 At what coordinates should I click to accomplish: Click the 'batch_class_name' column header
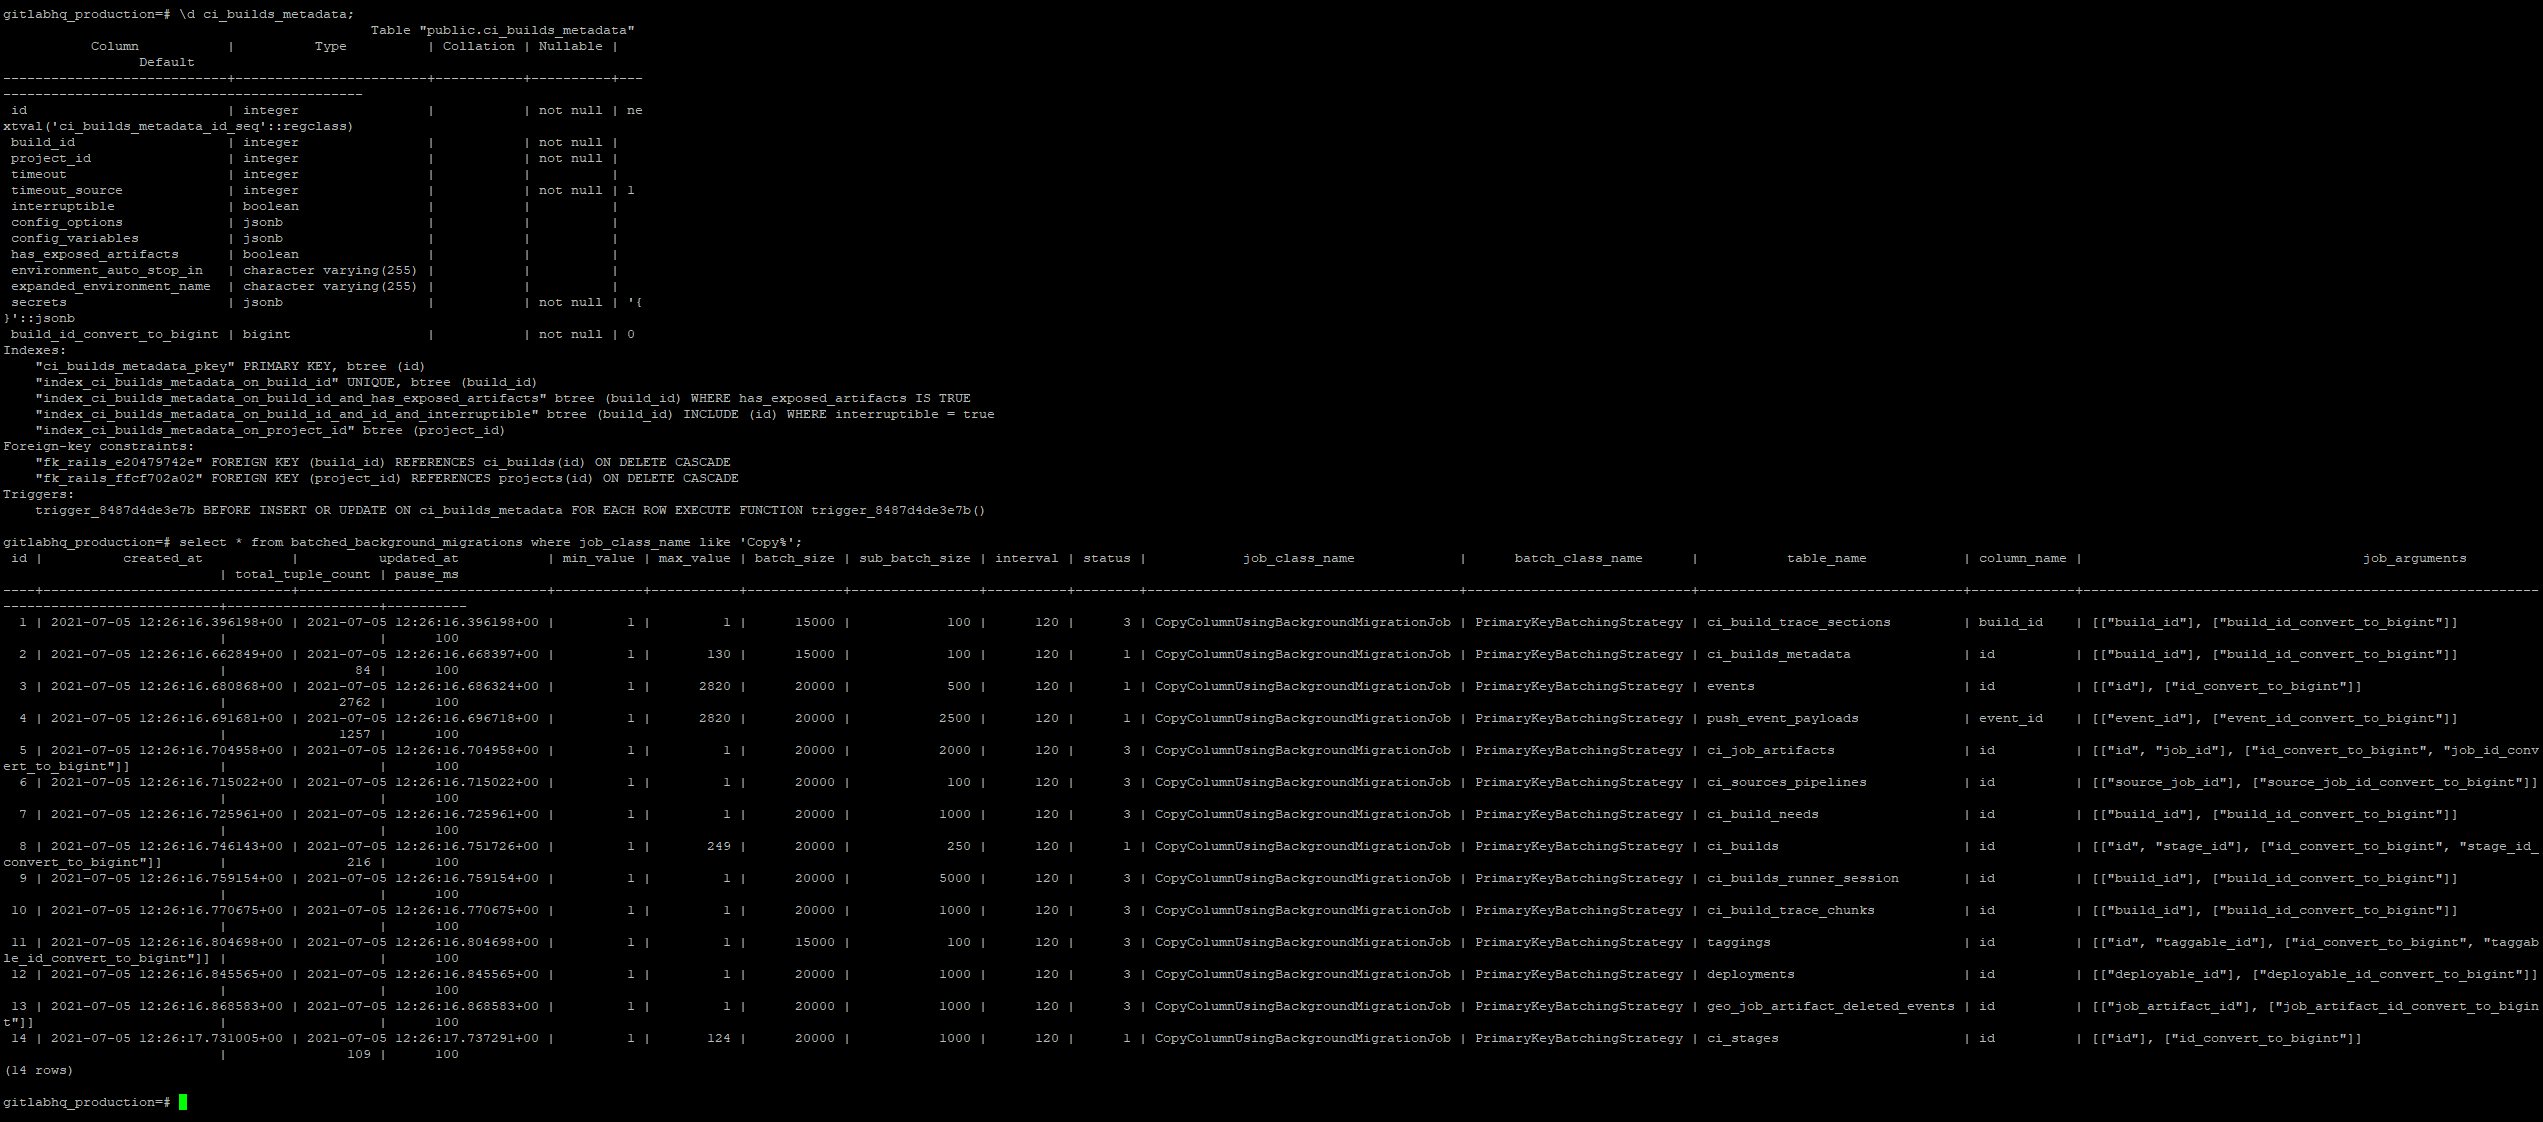pyautogui.click(x=1577, y=558)
